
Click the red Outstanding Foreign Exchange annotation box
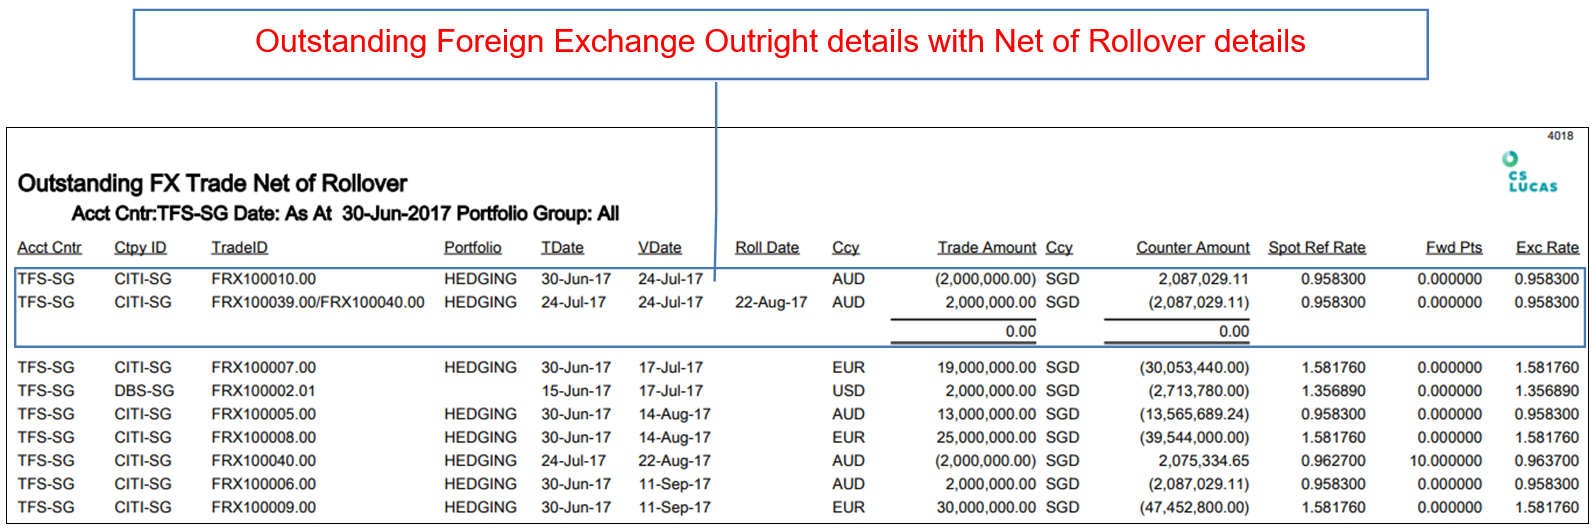click(780, 44)
